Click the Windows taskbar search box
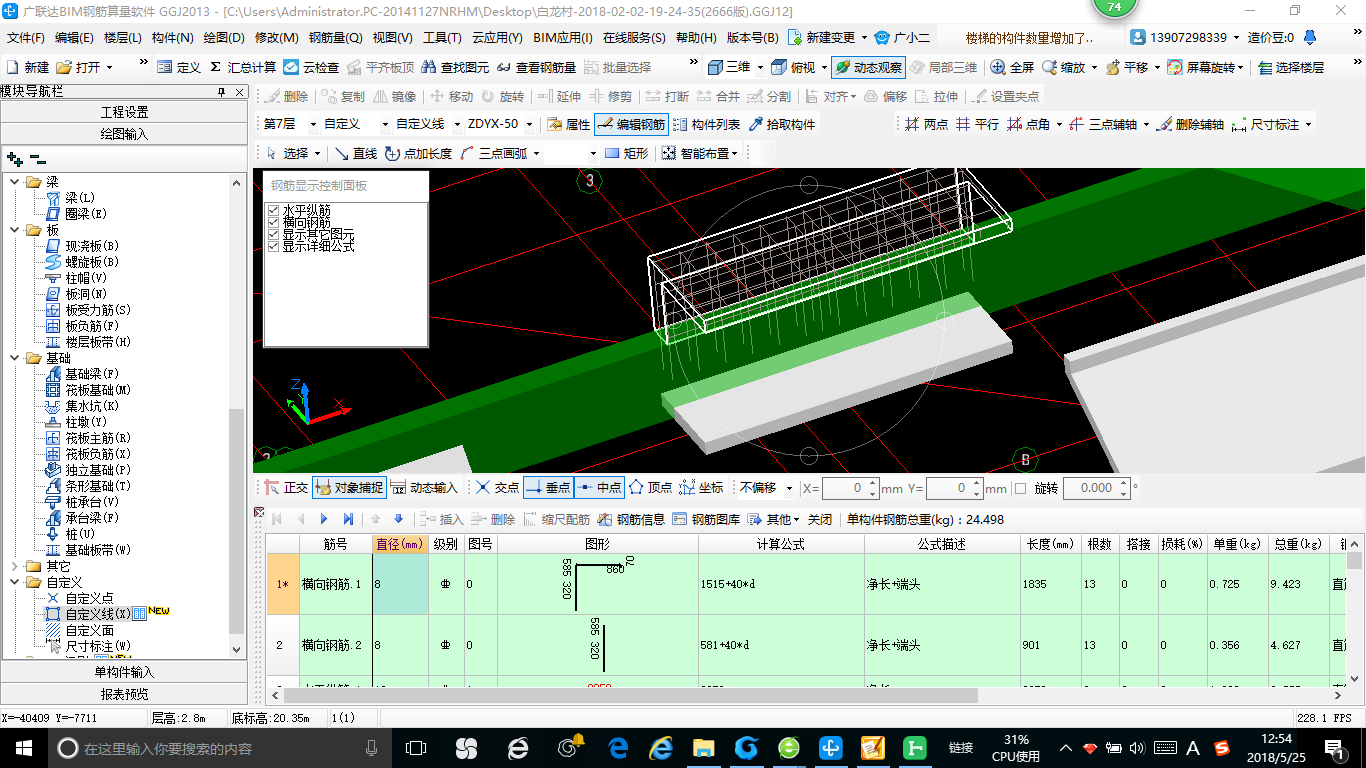1366x768 pixels. click(218, 748)
